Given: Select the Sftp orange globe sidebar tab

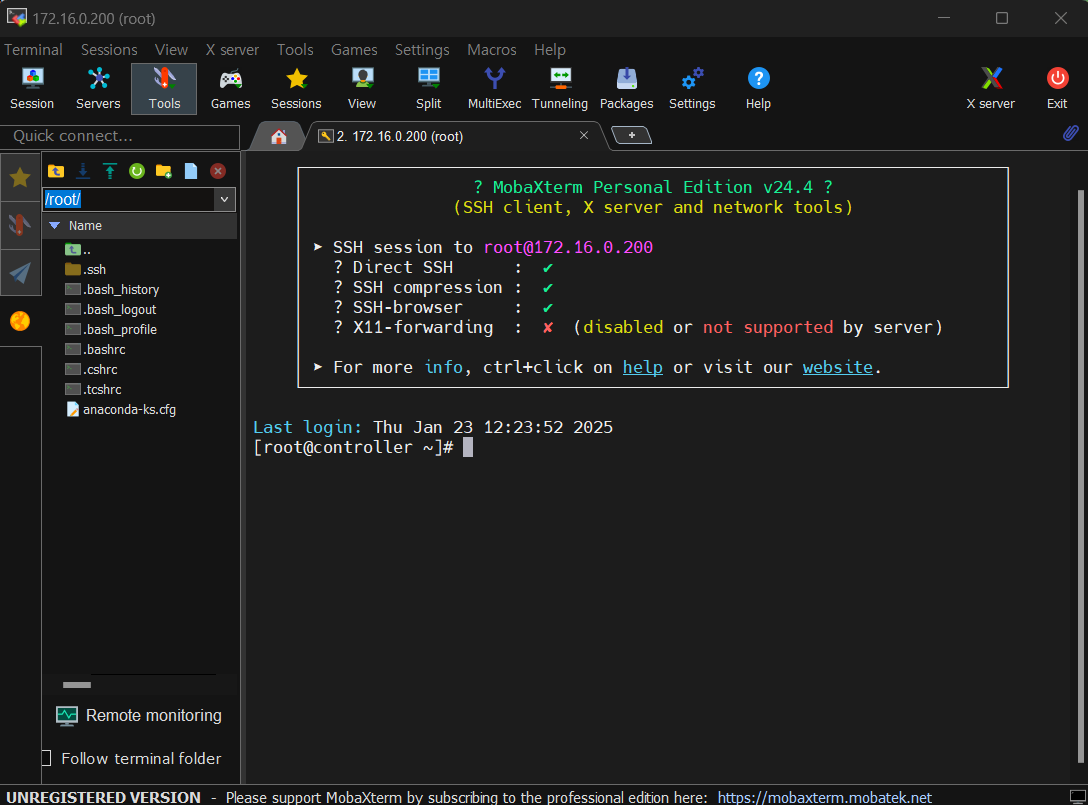Looking at the screenshot, I should click(20, 321).
